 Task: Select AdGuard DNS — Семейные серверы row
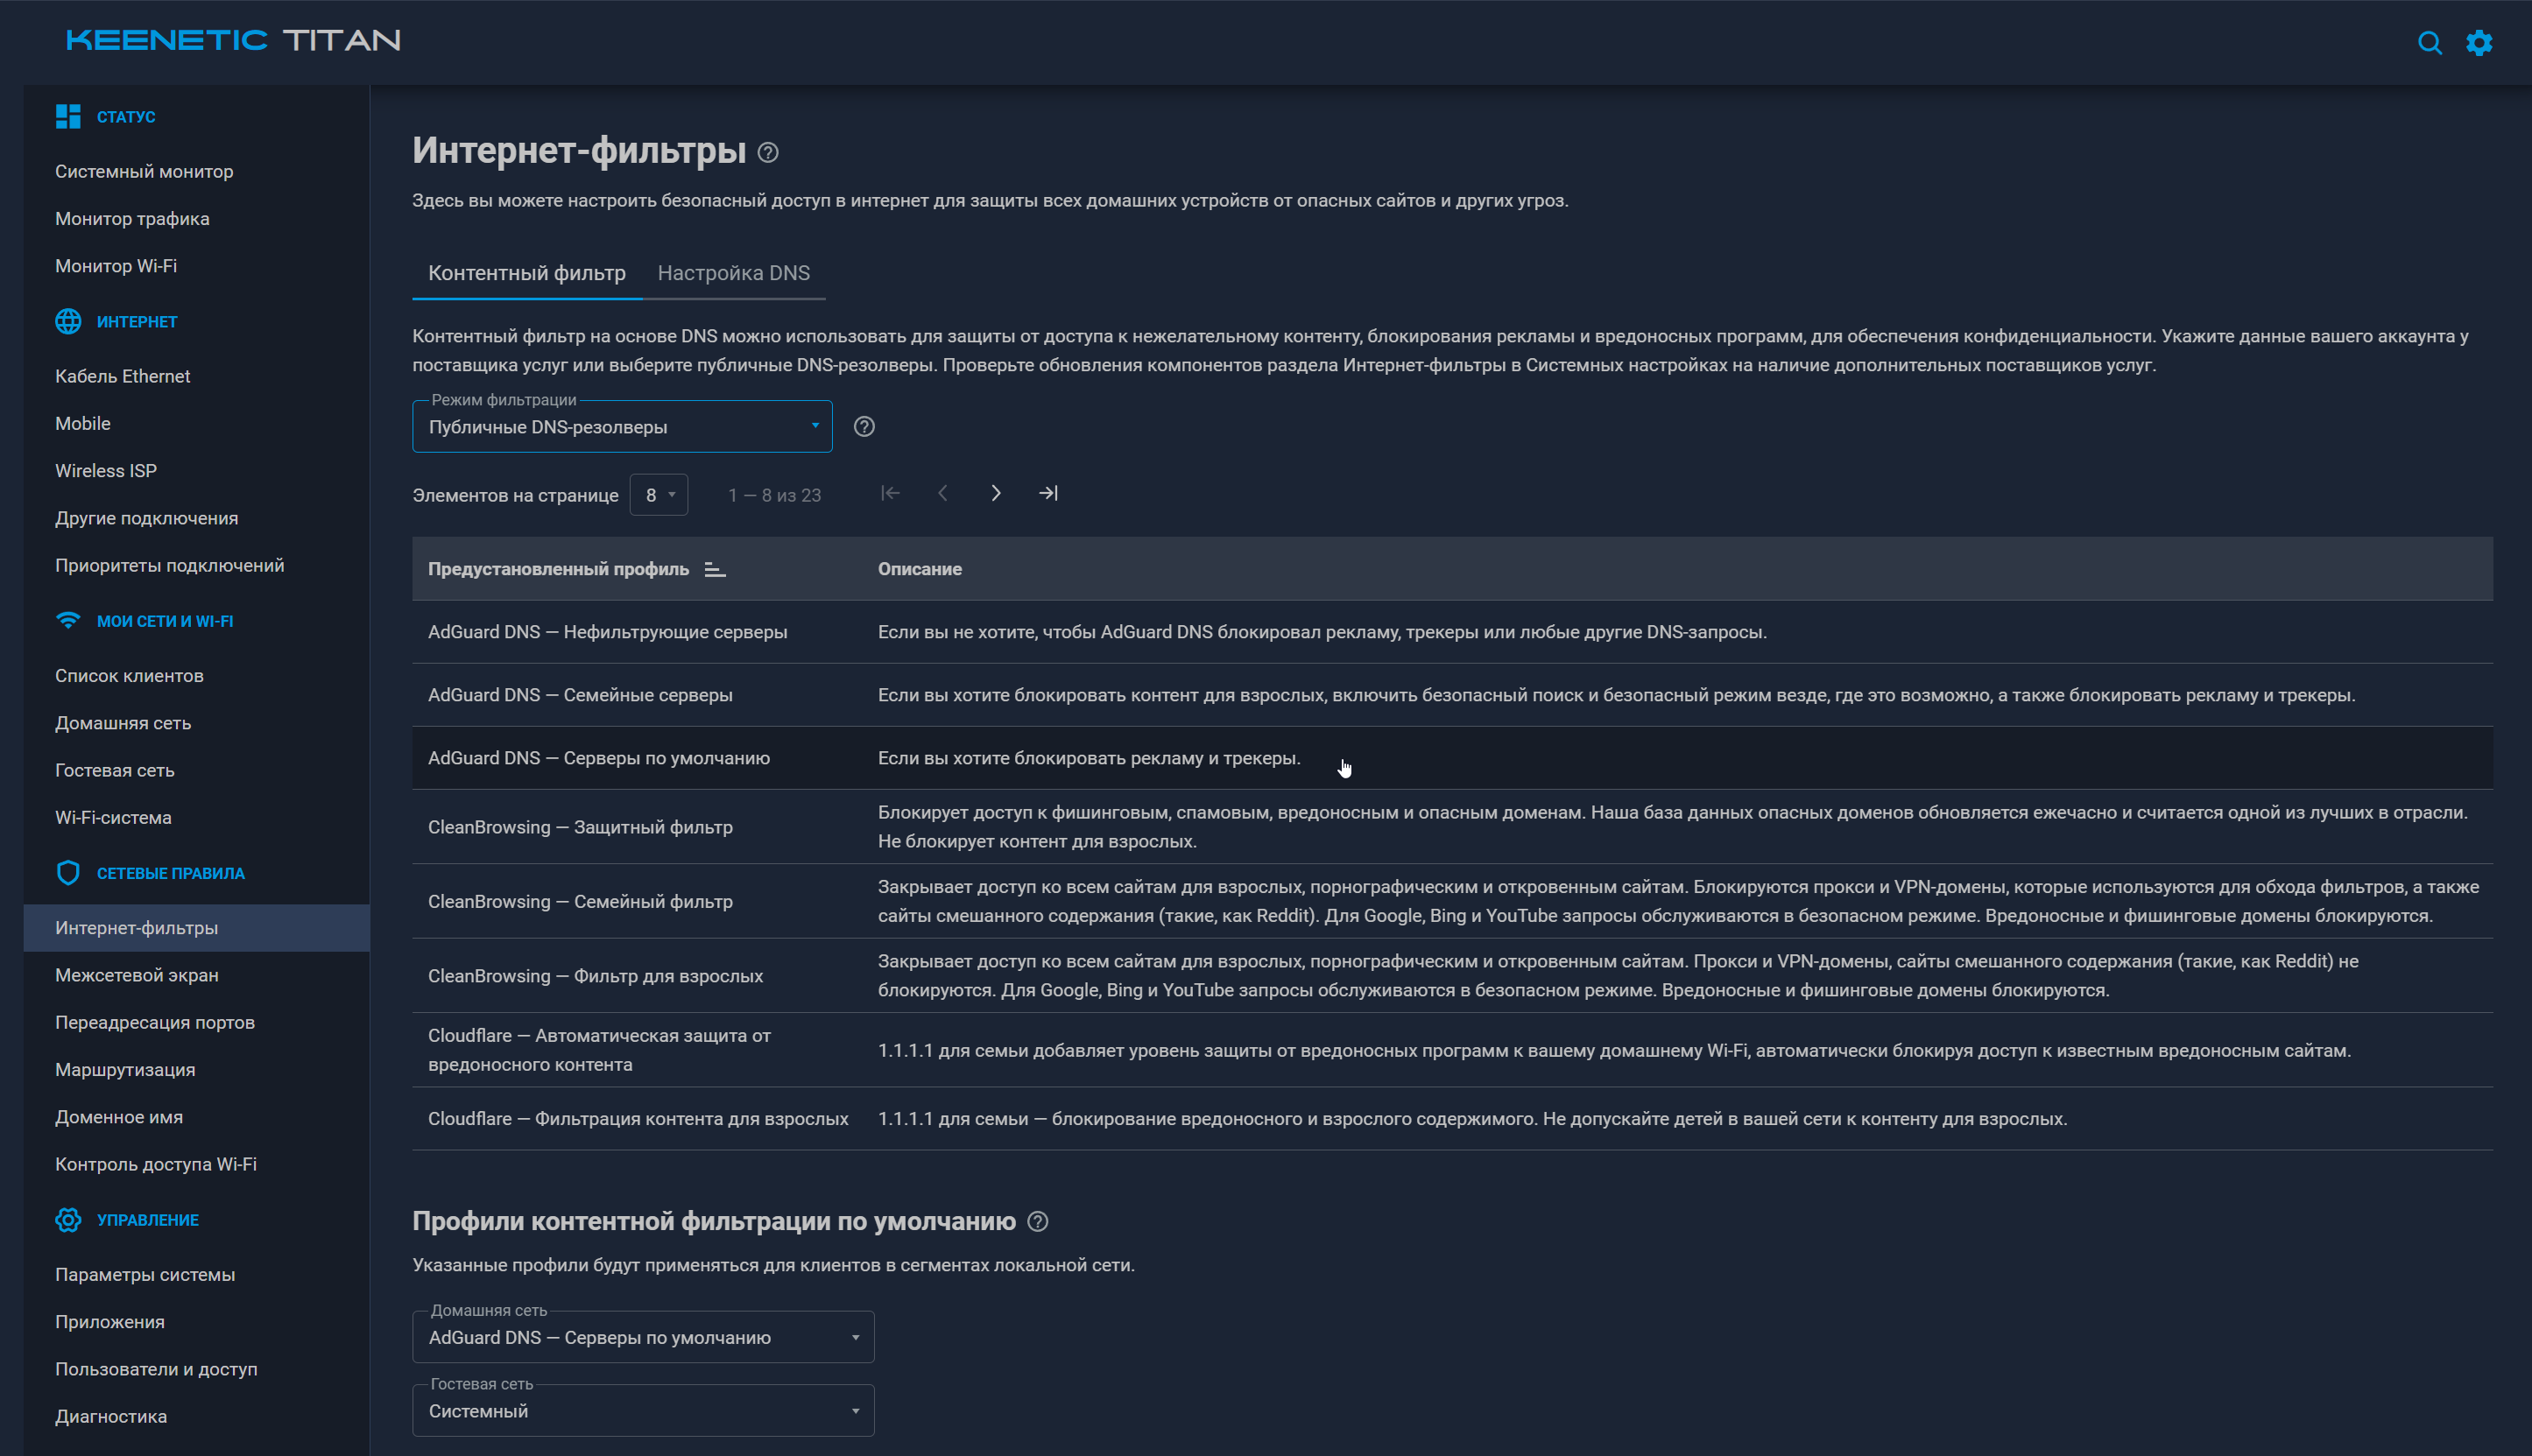tap(1452, 695)
